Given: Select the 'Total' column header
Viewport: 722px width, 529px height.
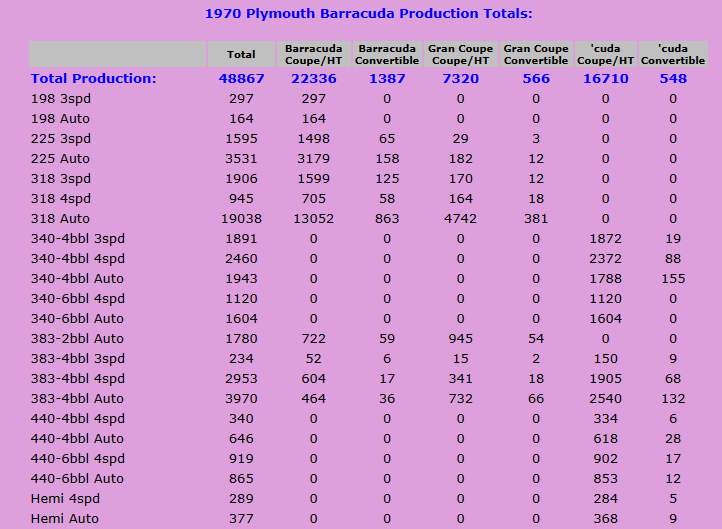Looking at the screenshot, I should pos(241,54).
